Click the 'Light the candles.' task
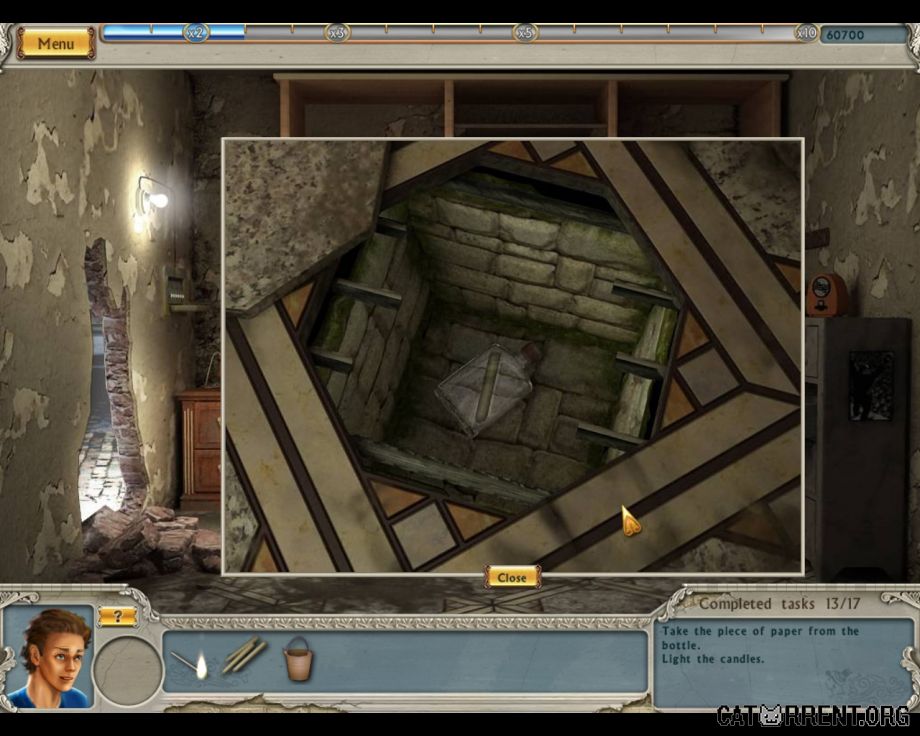 point(713,659)
